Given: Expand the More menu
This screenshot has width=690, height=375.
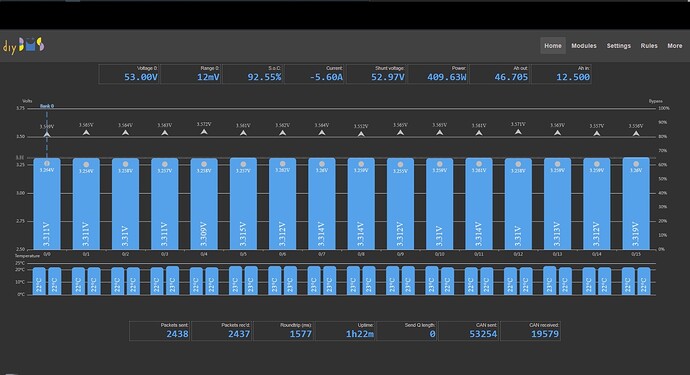Looking at the screenshot, I should coord(675,46).
